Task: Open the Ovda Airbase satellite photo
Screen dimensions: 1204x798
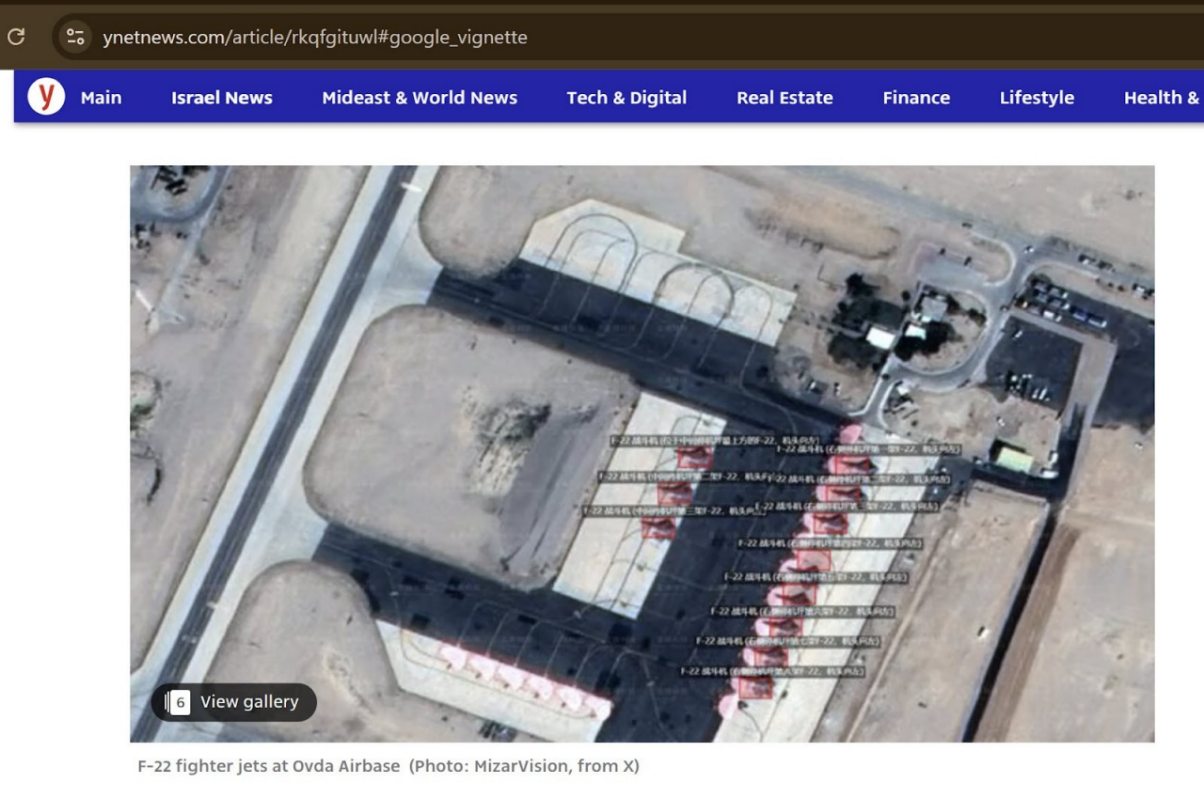Action: tap(642, 454)
